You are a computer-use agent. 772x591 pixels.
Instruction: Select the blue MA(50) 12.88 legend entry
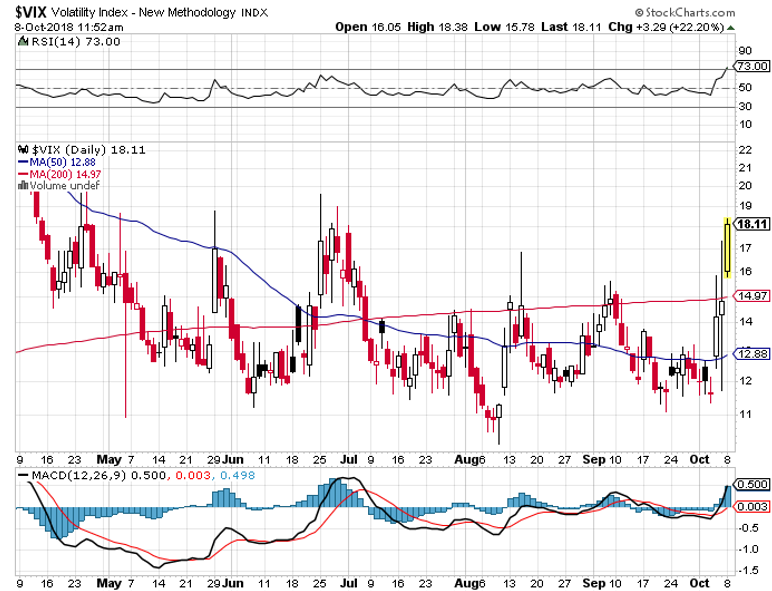[54, 161]
